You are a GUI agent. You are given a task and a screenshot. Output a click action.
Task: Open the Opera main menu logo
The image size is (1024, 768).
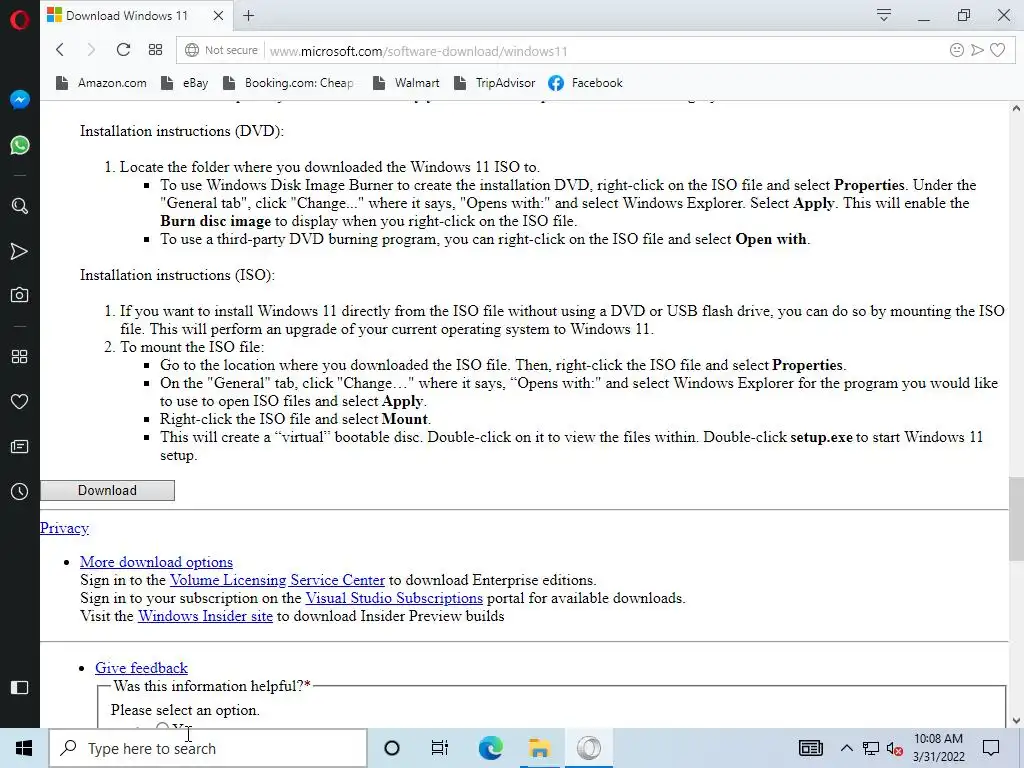[x=20, y=20]
